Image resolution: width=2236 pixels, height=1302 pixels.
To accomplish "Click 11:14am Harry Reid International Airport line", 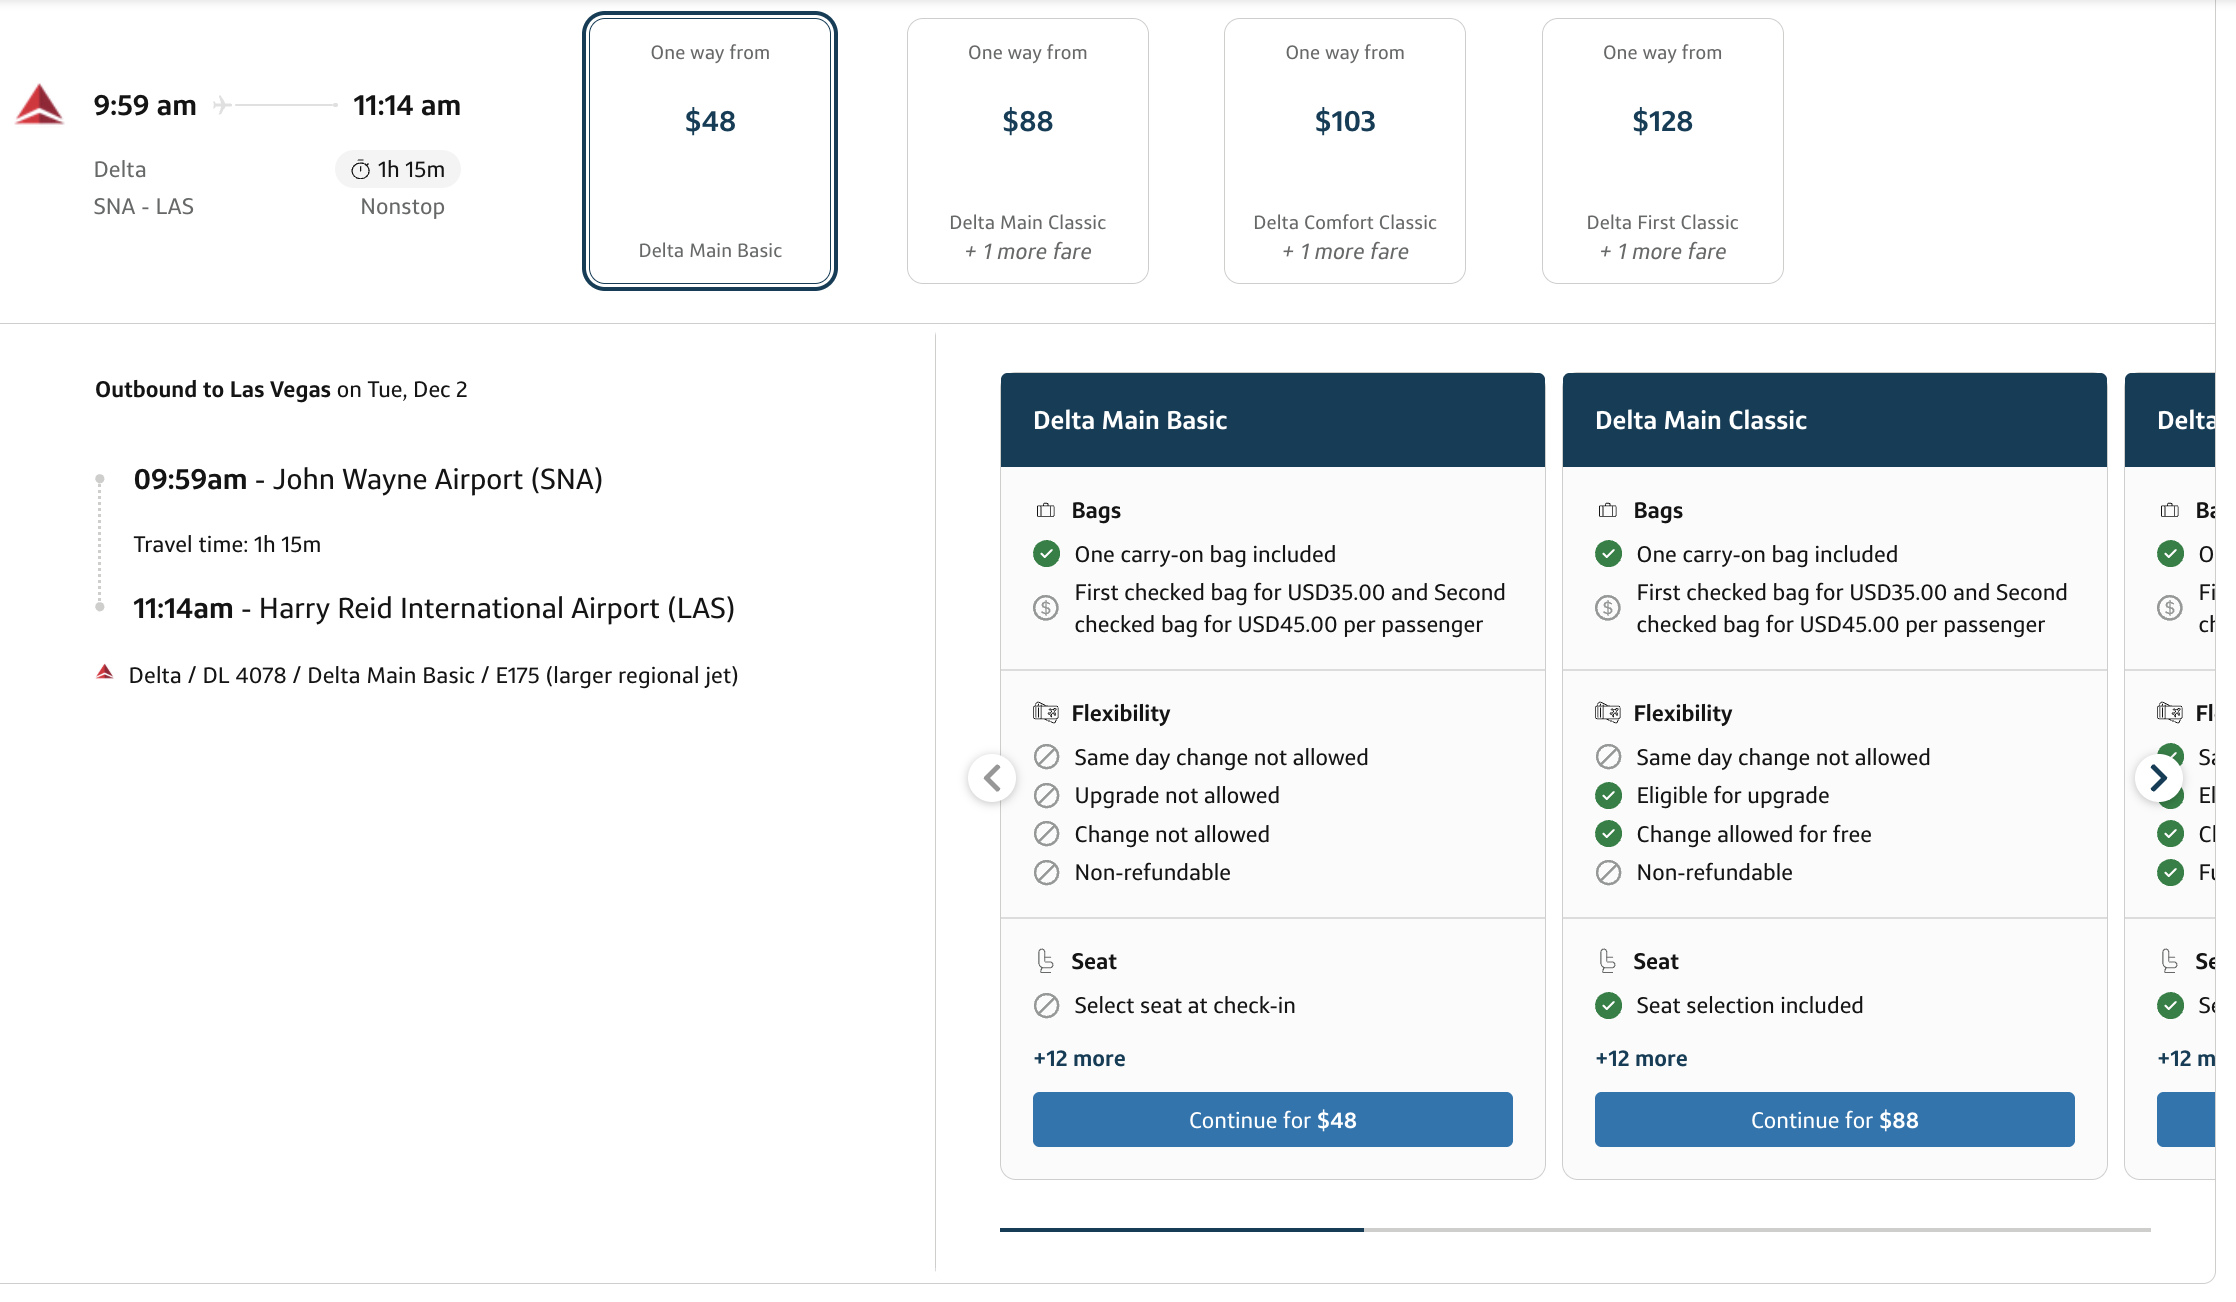I will (434, 609).
